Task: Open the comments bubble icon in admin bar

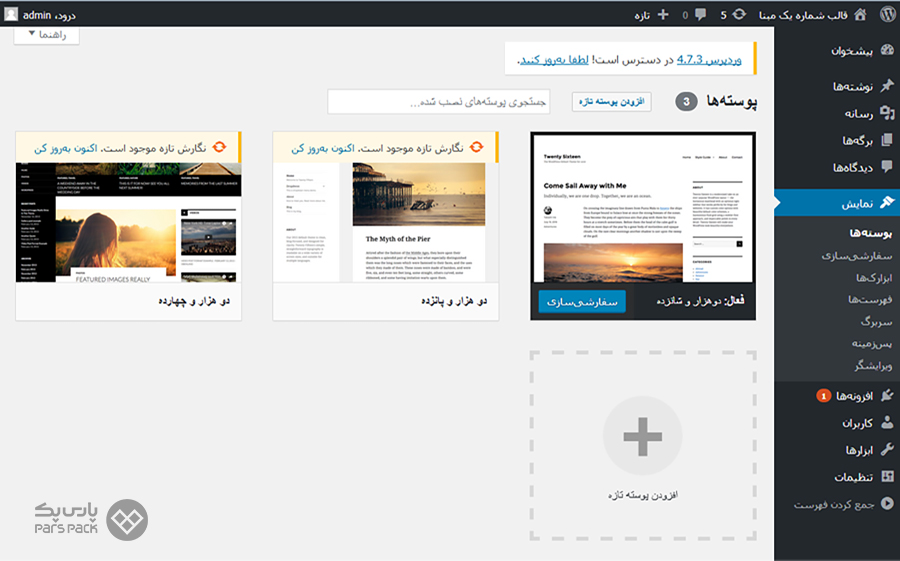Action: (x=700, y=14)
